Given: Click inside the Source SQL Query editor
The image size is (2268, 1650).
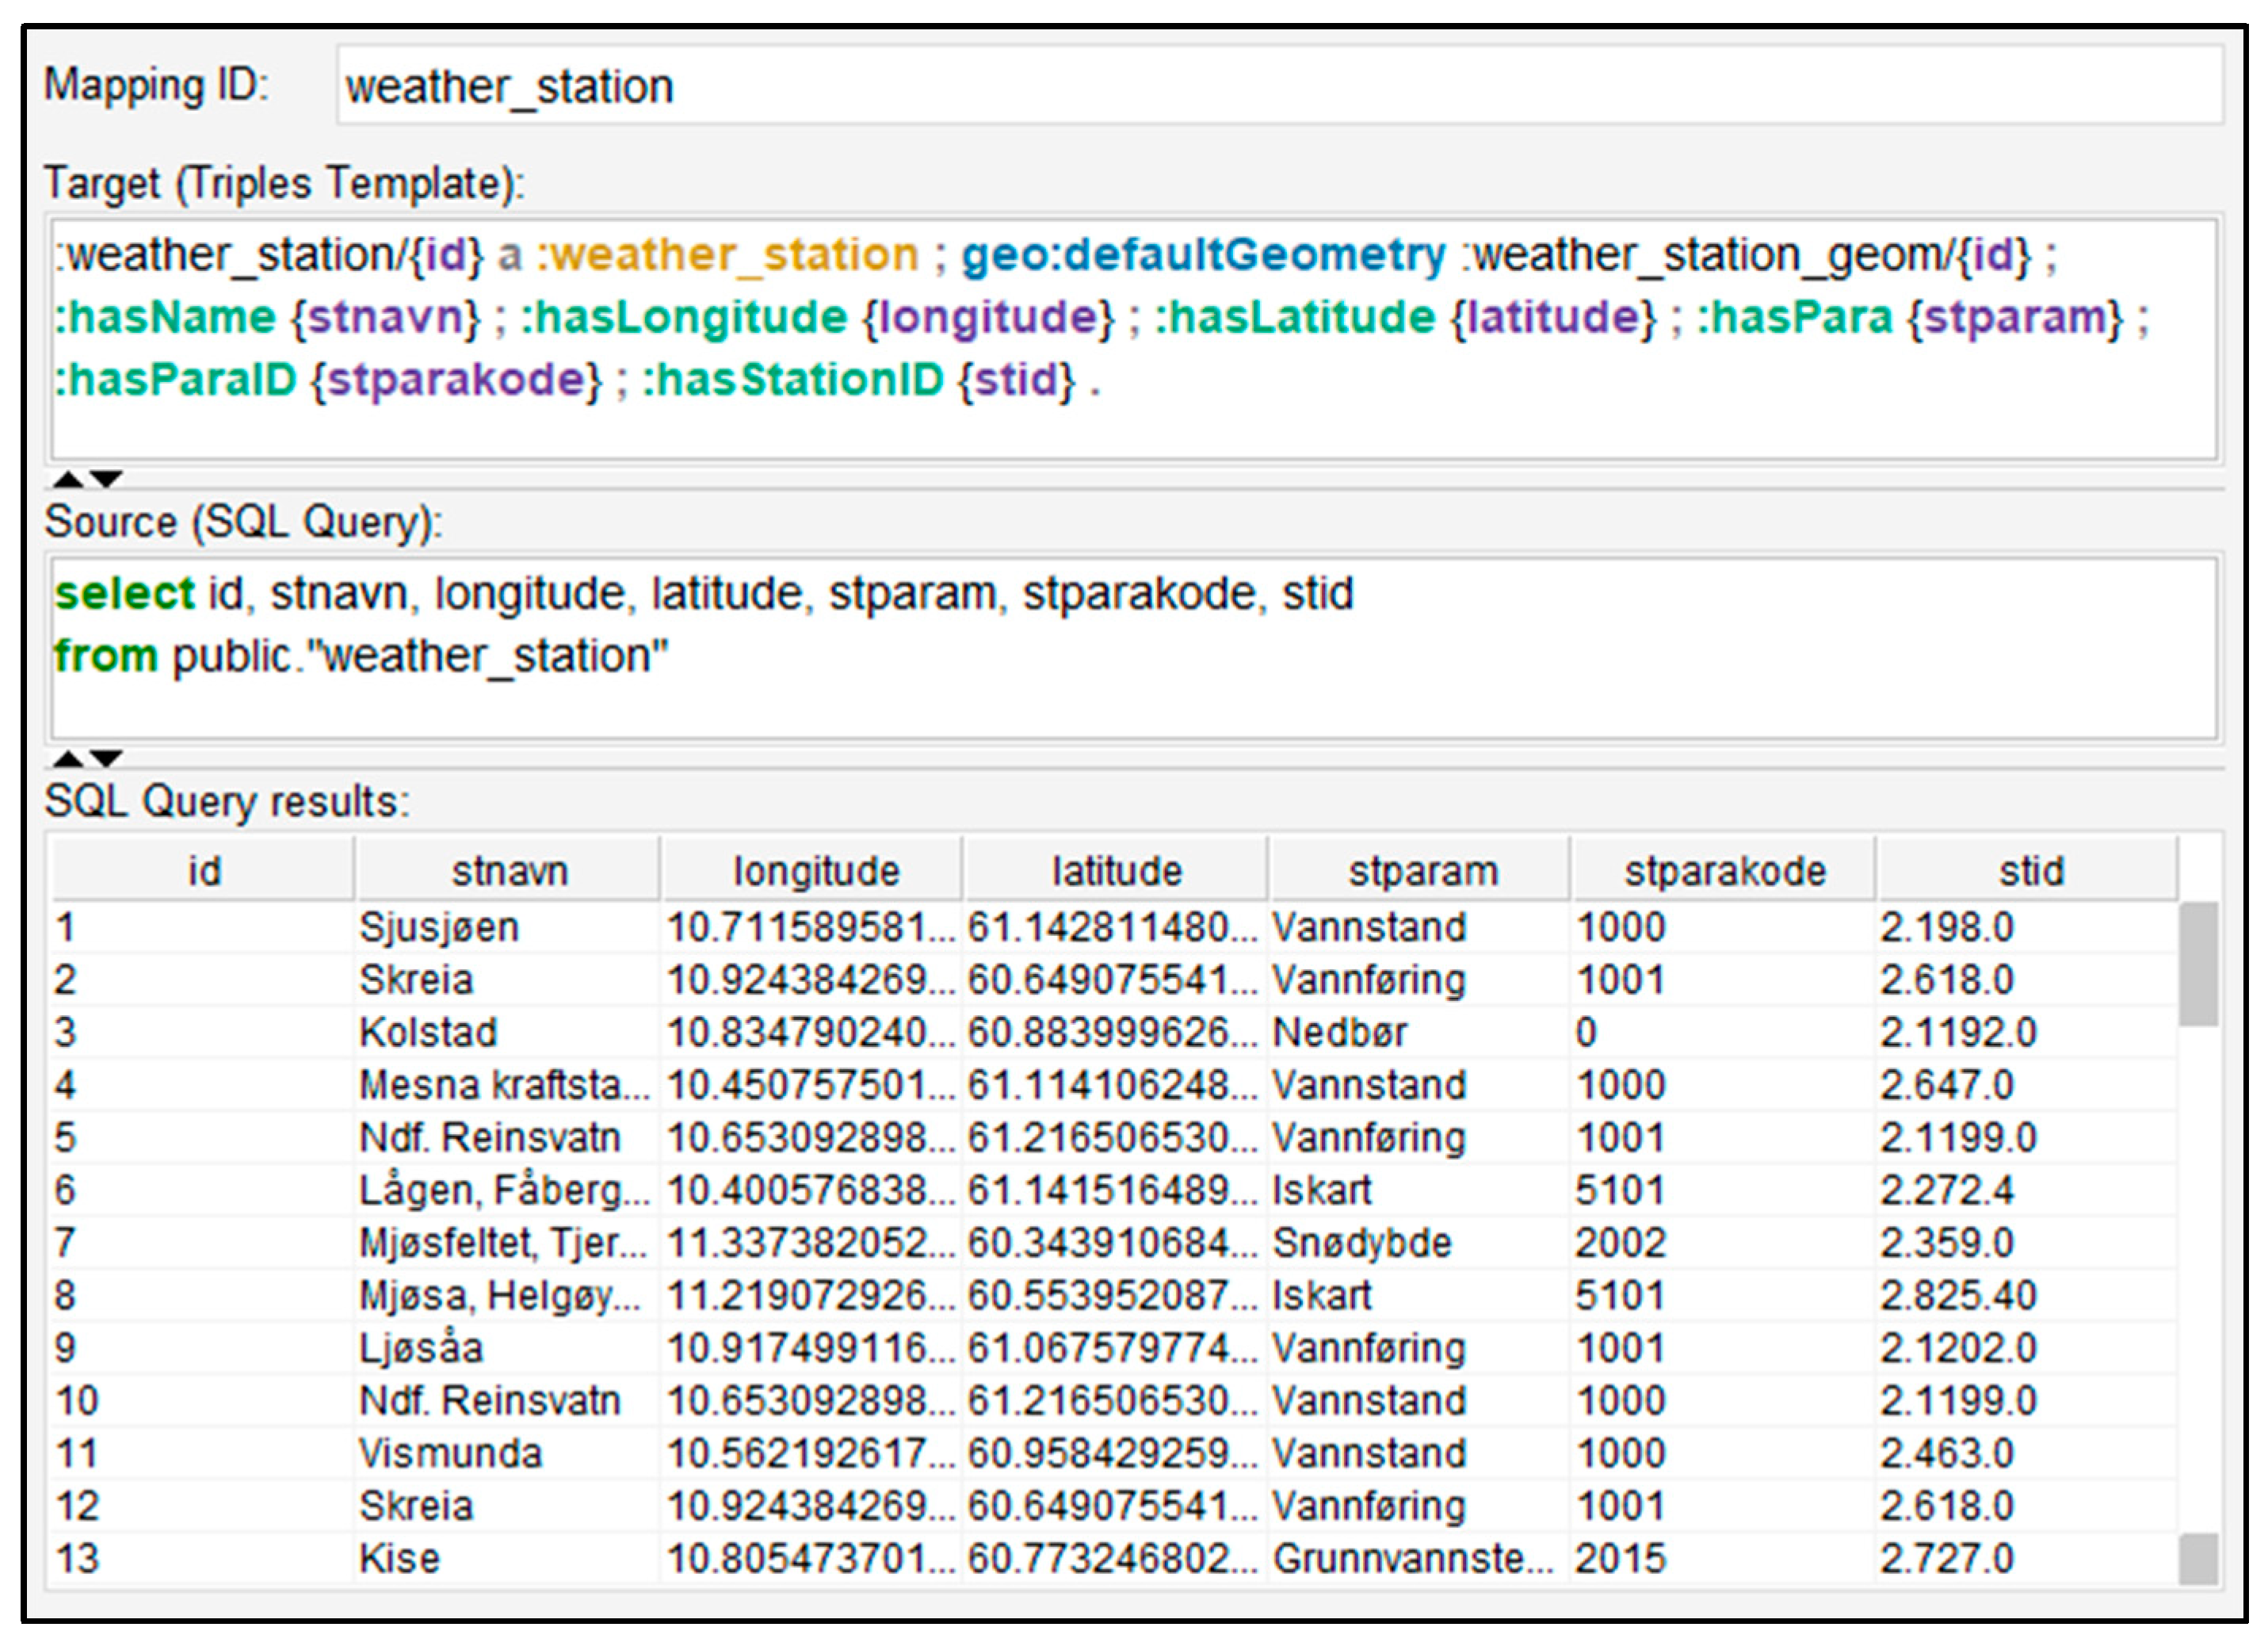Looking at the screenshot, I should pos(1134,648).
